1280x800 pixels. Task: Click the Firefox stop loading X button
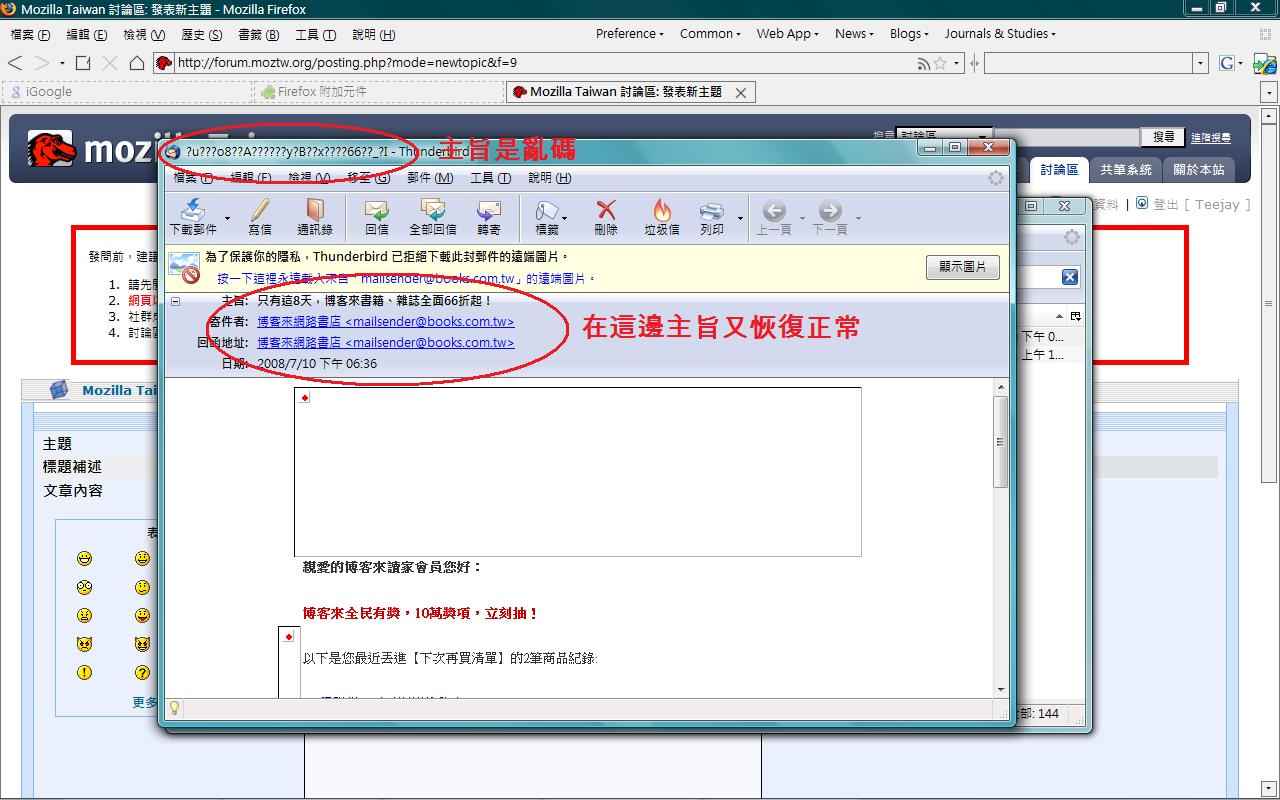coord(110,63)
